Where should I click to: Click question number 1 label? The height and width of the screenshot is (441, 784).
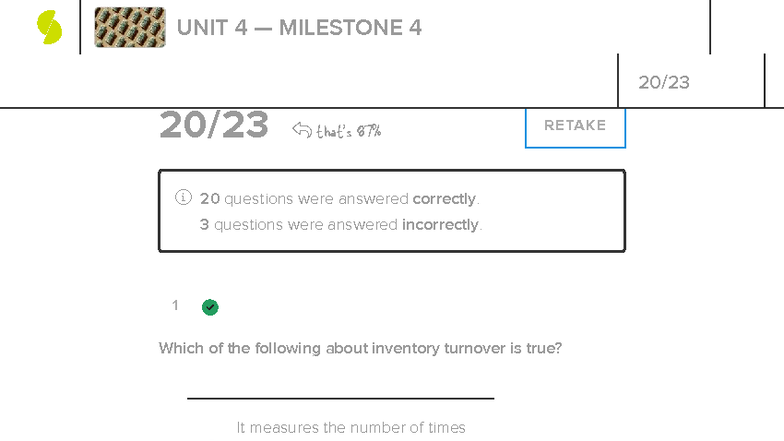coord(175,305)
